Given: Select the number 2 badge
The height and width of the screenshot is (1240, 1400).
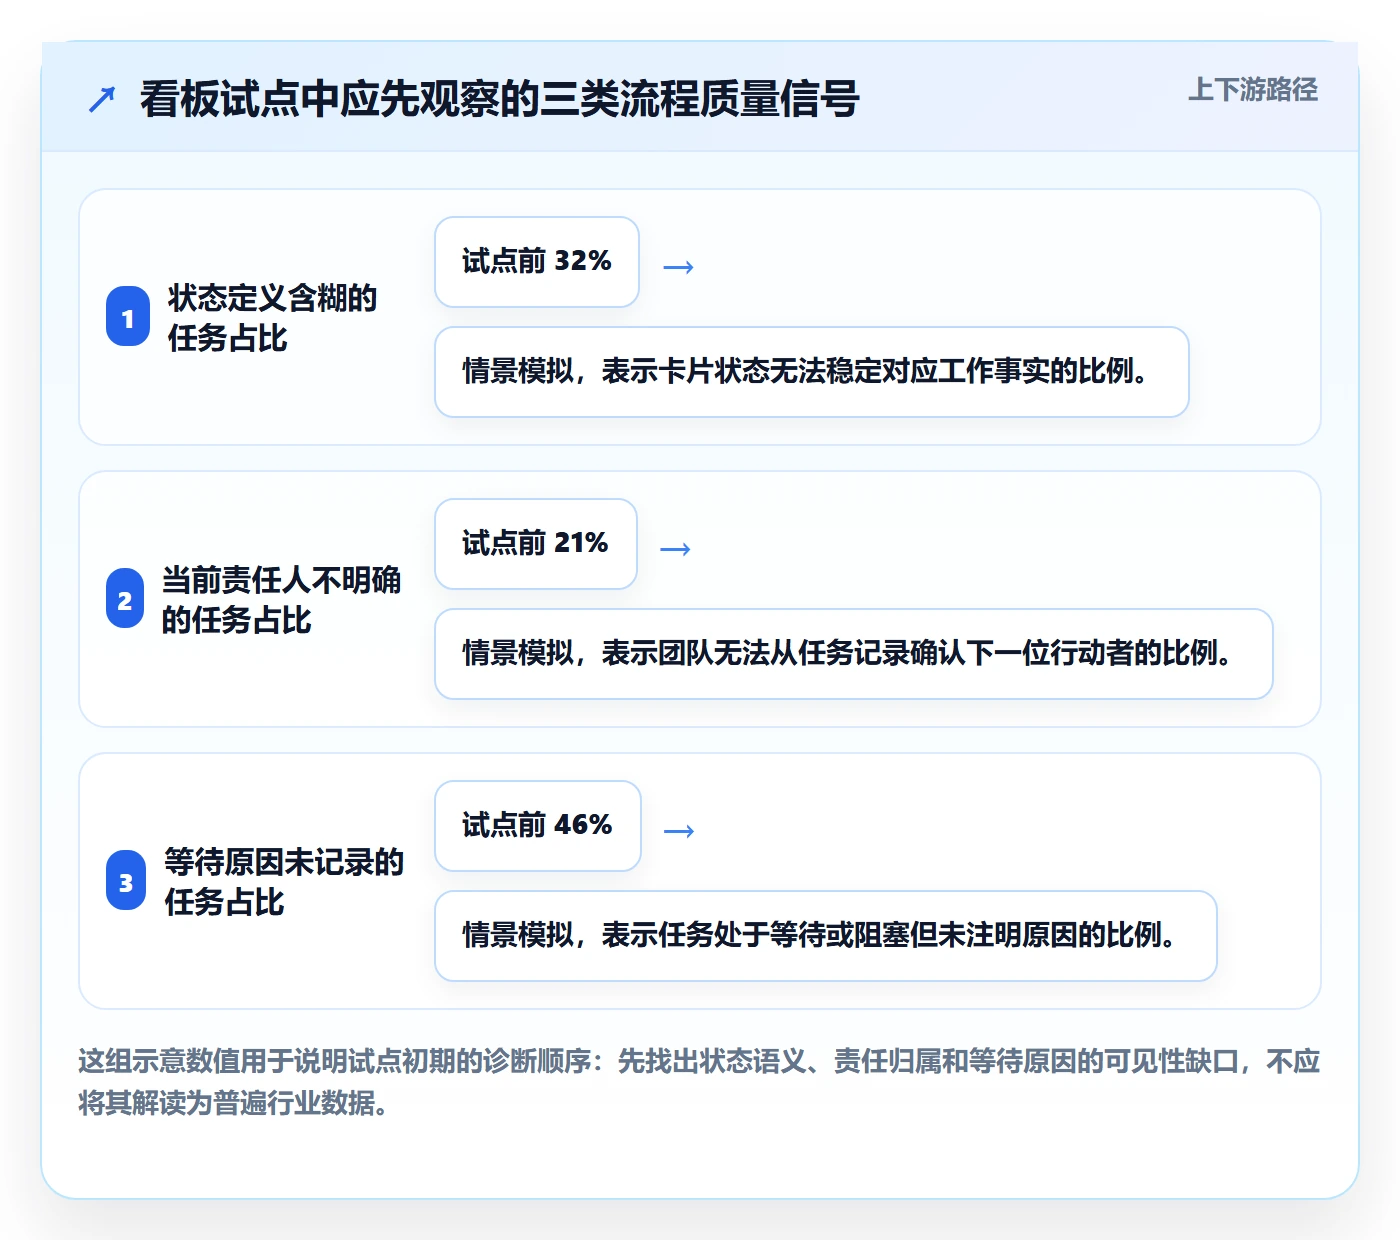Looking at the screenshot, I should [125, 599].
